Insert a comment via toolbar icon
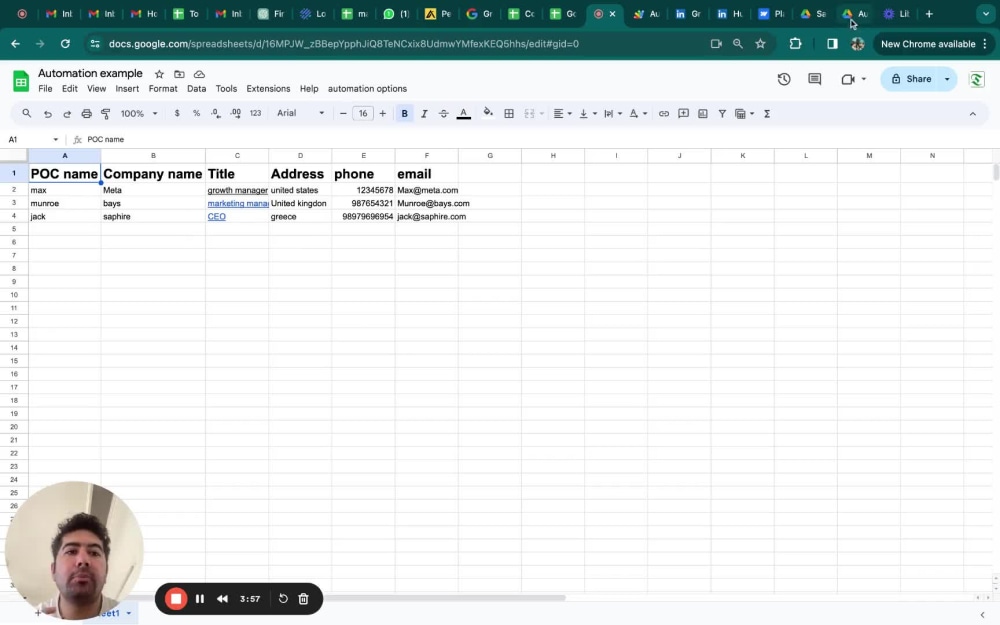This screenshot has height=625, width=1000. (683, 113)
